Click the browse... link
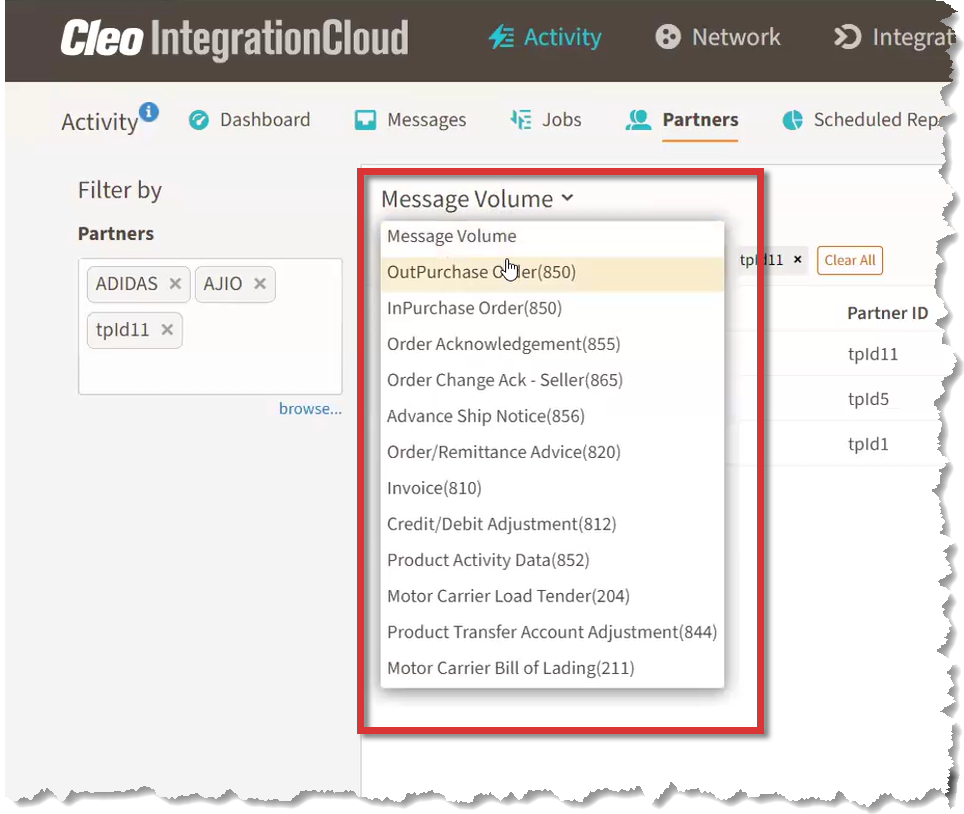This screenshot has height=814, width=964. (310, 408)
